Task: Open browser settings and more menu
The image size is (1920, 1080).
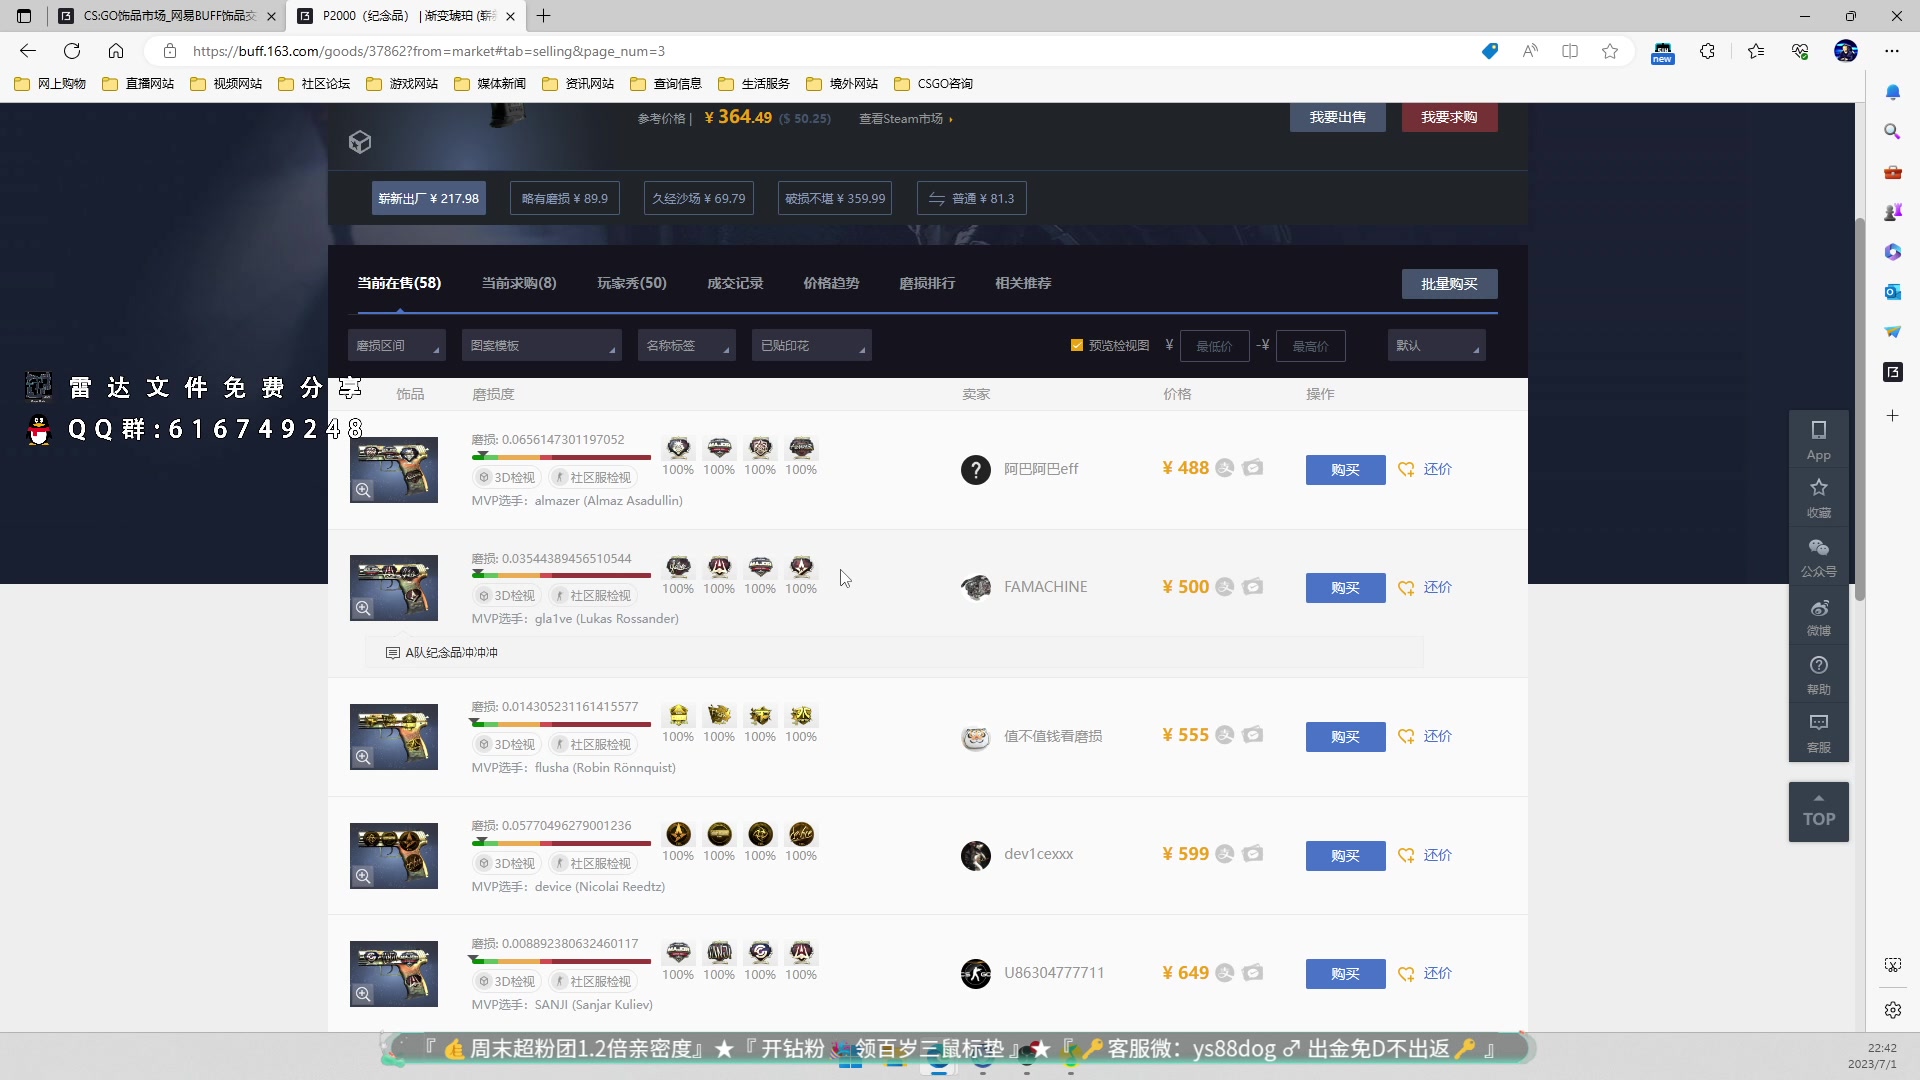Action: point(1892,51)
